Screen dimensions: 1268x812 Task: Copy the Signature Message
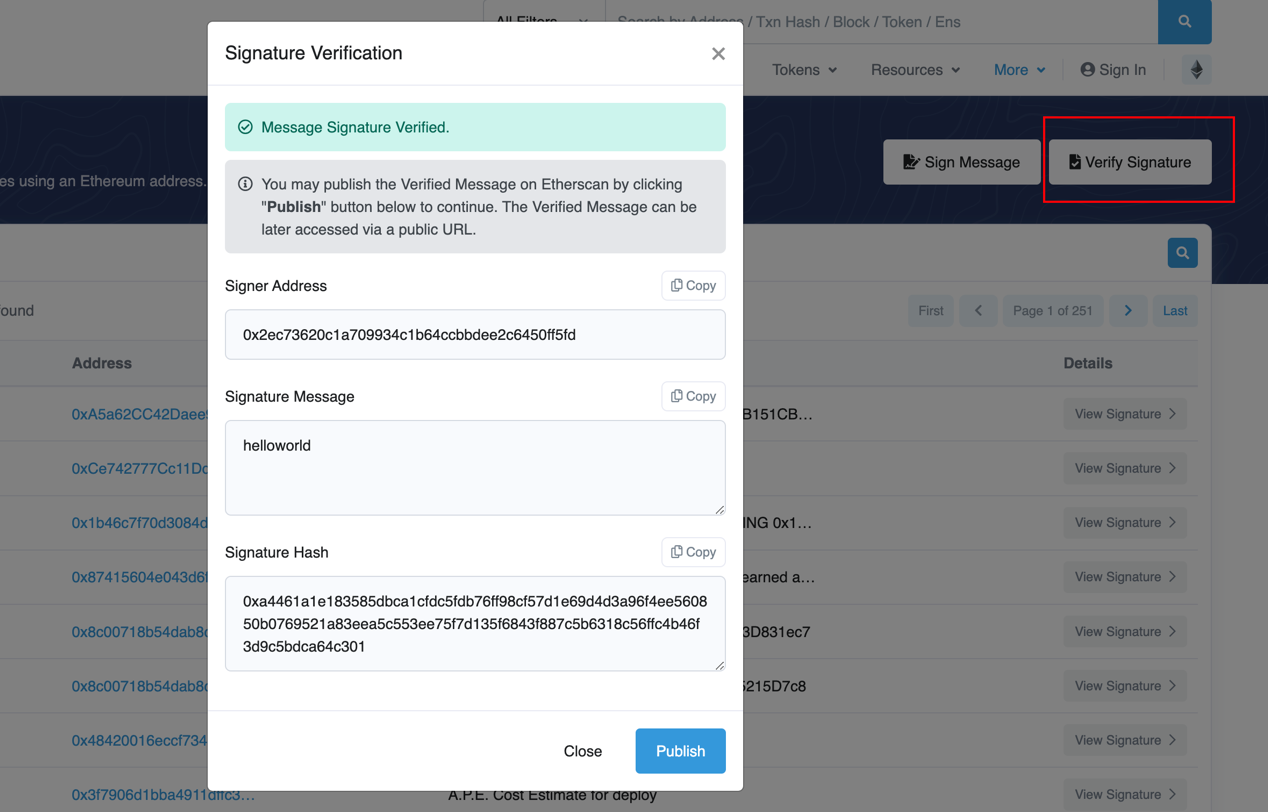pyautogui.click(x=693, y=397)
